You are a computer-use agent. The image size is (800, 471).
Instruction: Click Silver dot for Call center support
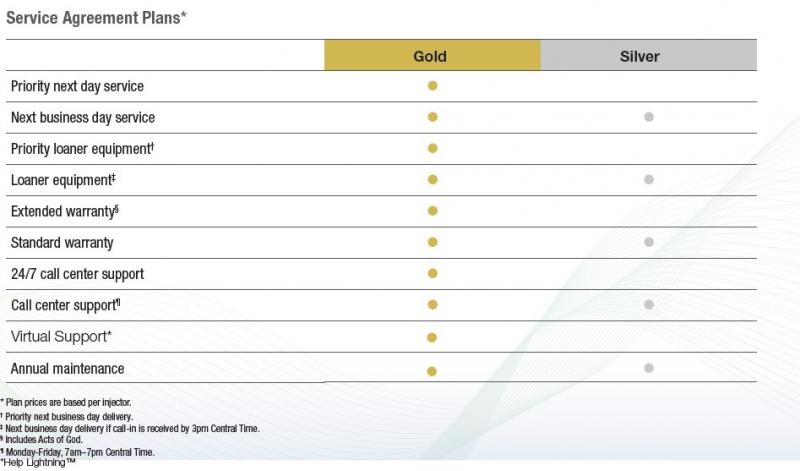(x=648, y=304)
